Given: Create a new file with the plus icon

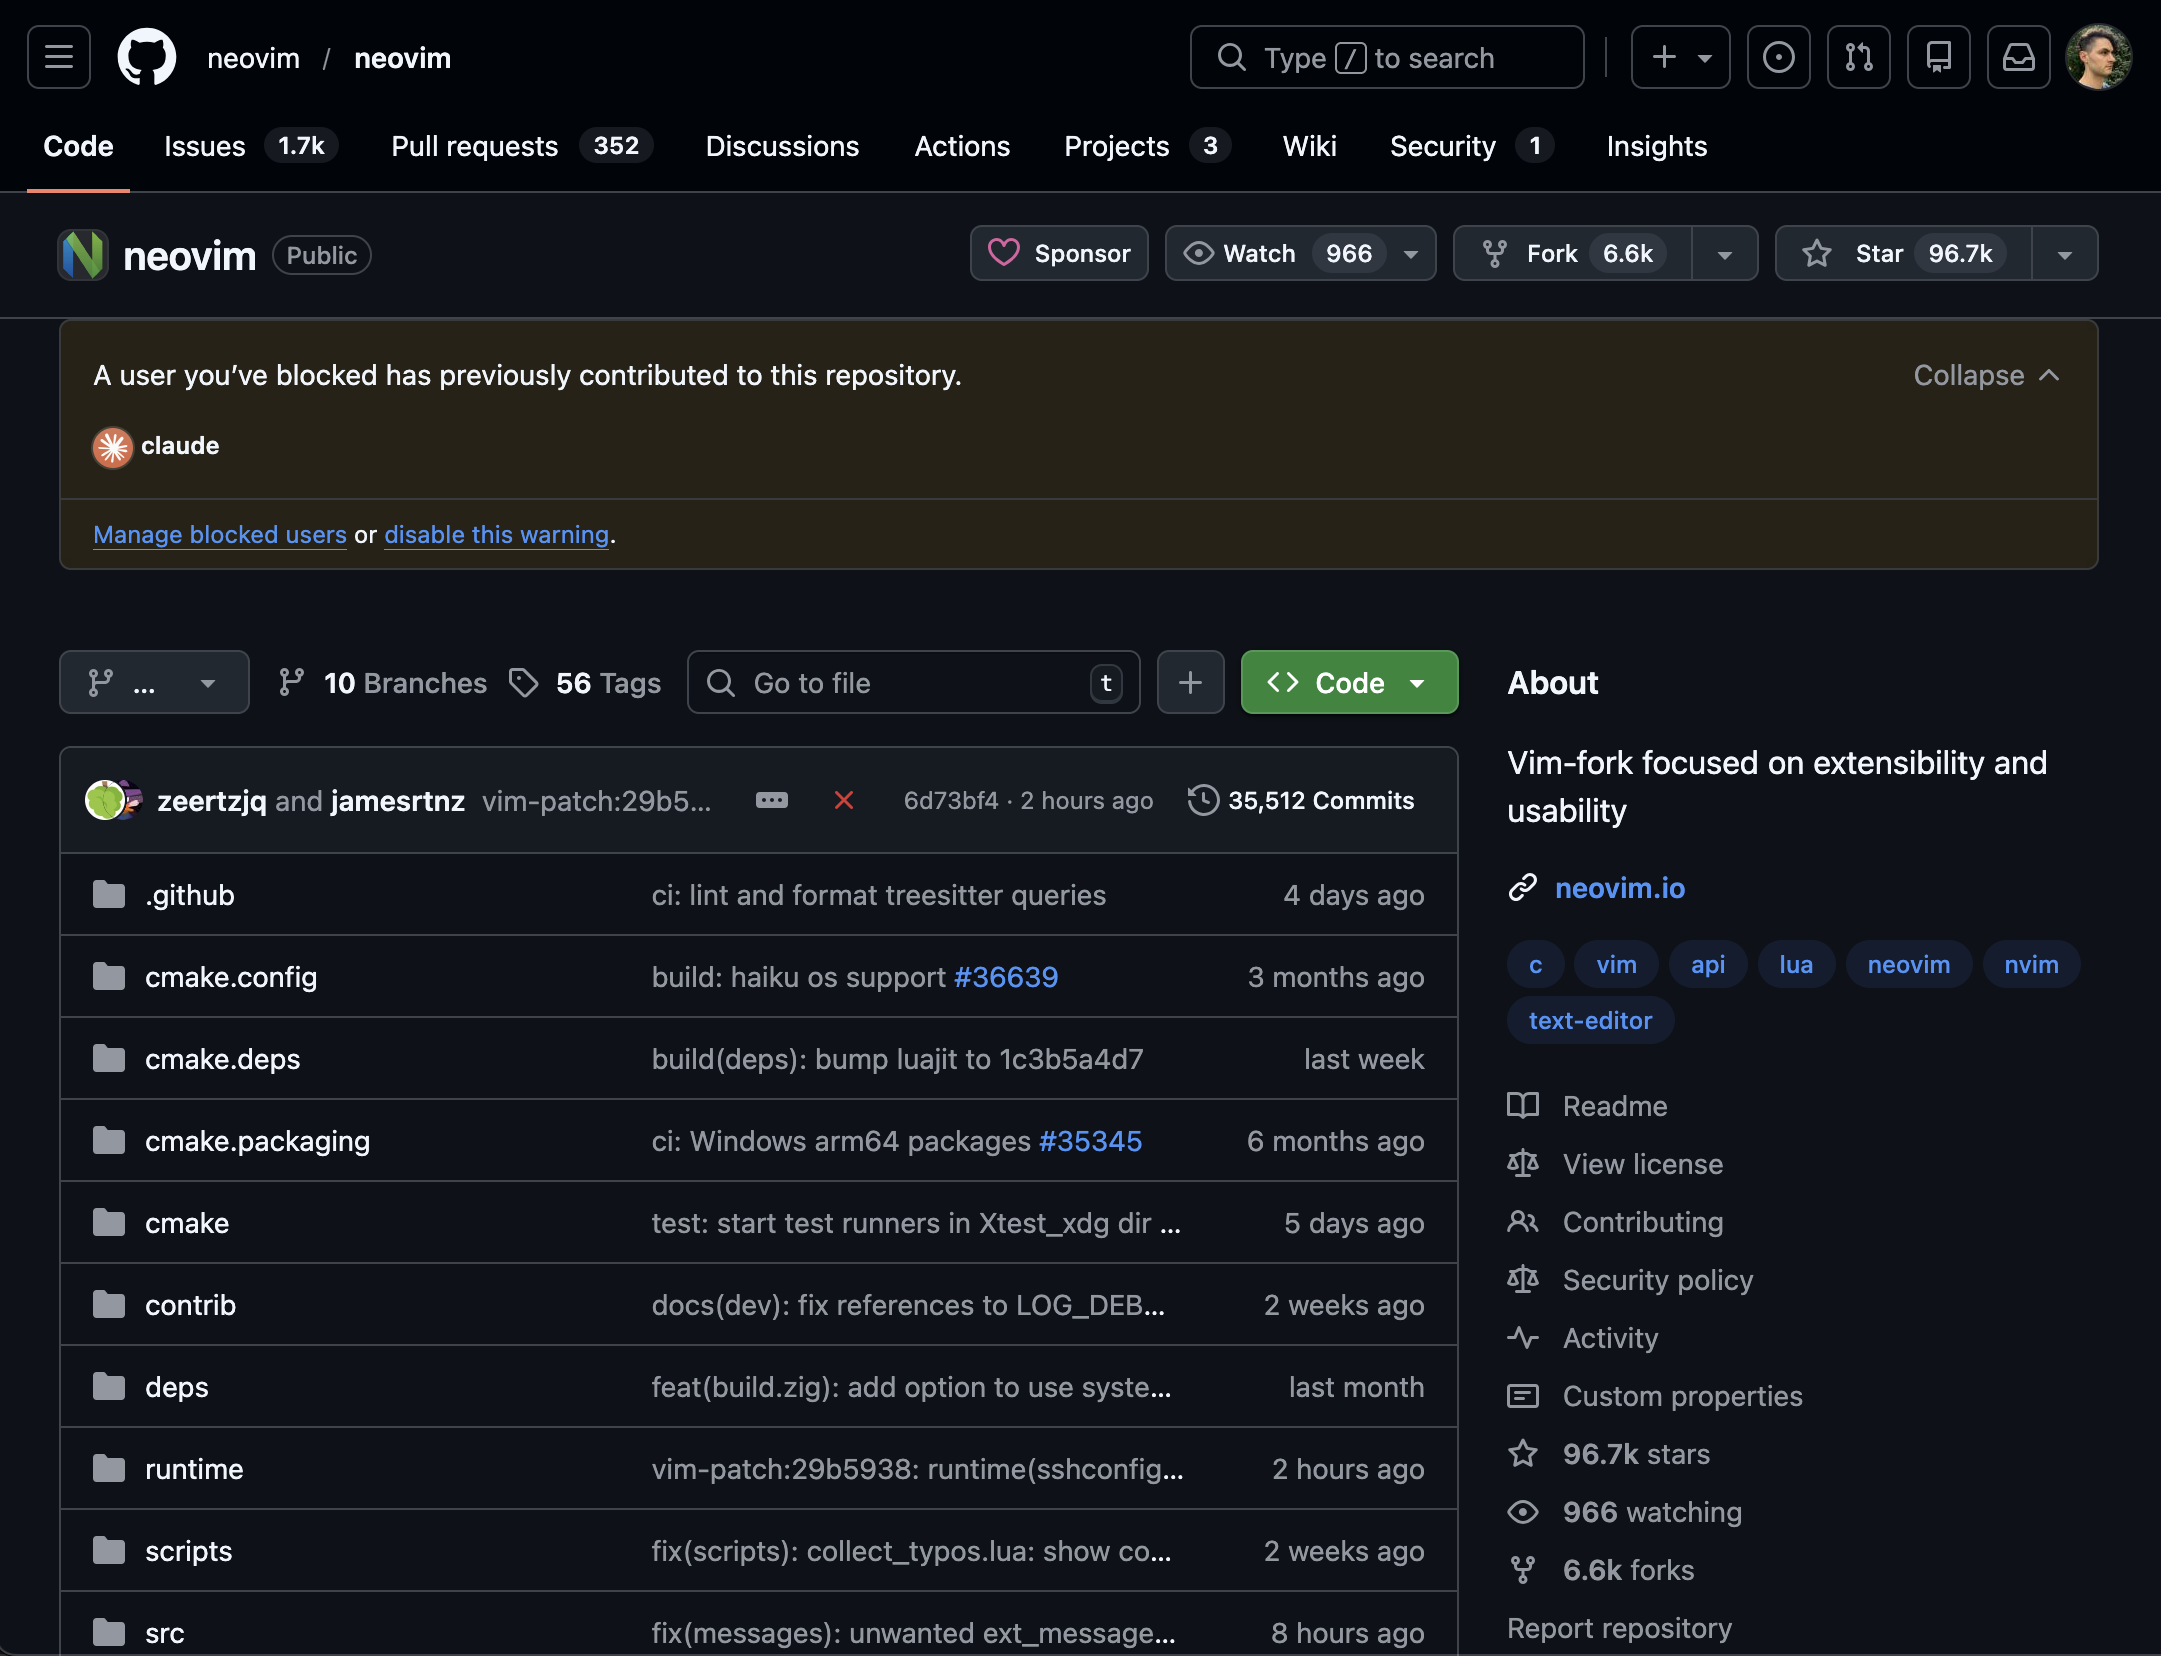Looking at the screenshot, I should coord(1190,682).
